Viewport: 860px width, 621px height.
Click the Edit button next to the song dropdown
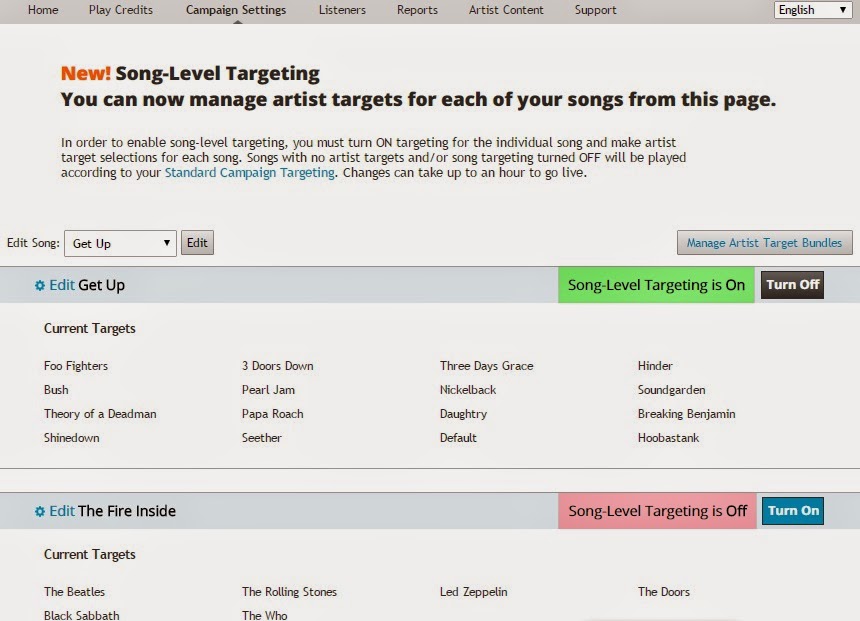197,242
